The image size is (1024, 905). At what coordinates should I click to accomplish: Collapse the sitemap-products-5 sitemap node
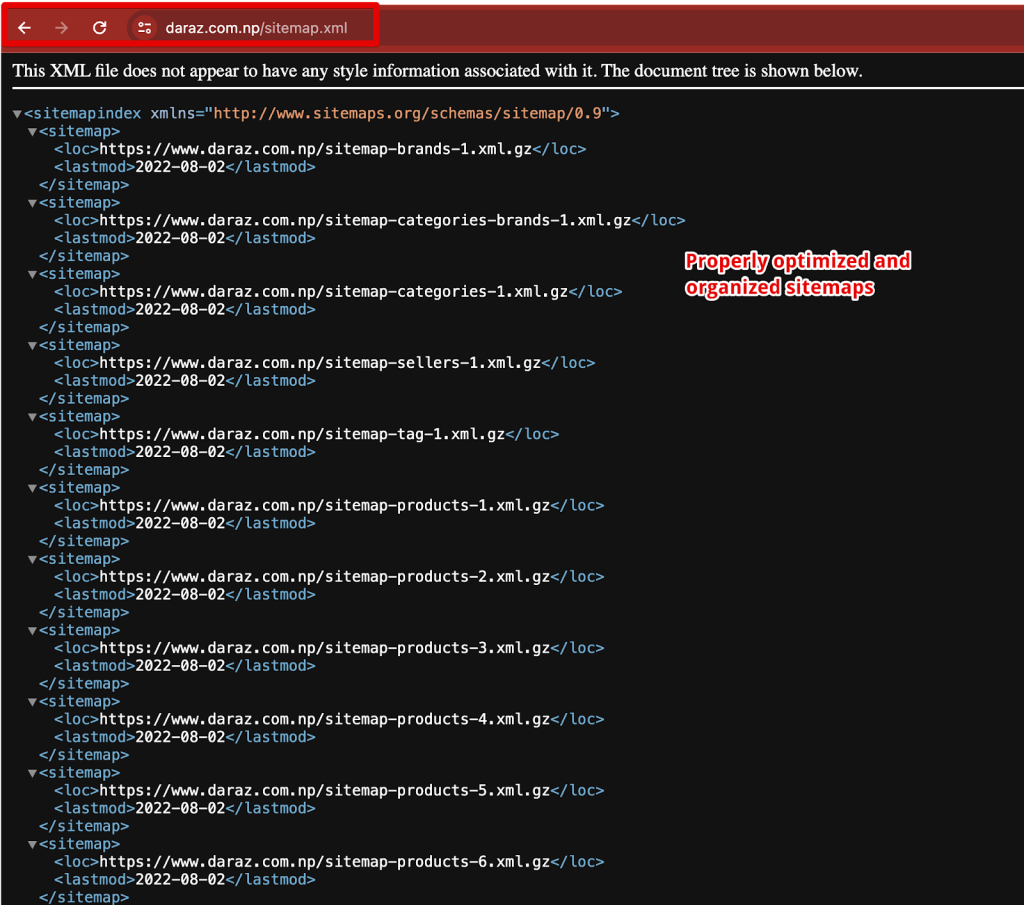tap(32, 773)
